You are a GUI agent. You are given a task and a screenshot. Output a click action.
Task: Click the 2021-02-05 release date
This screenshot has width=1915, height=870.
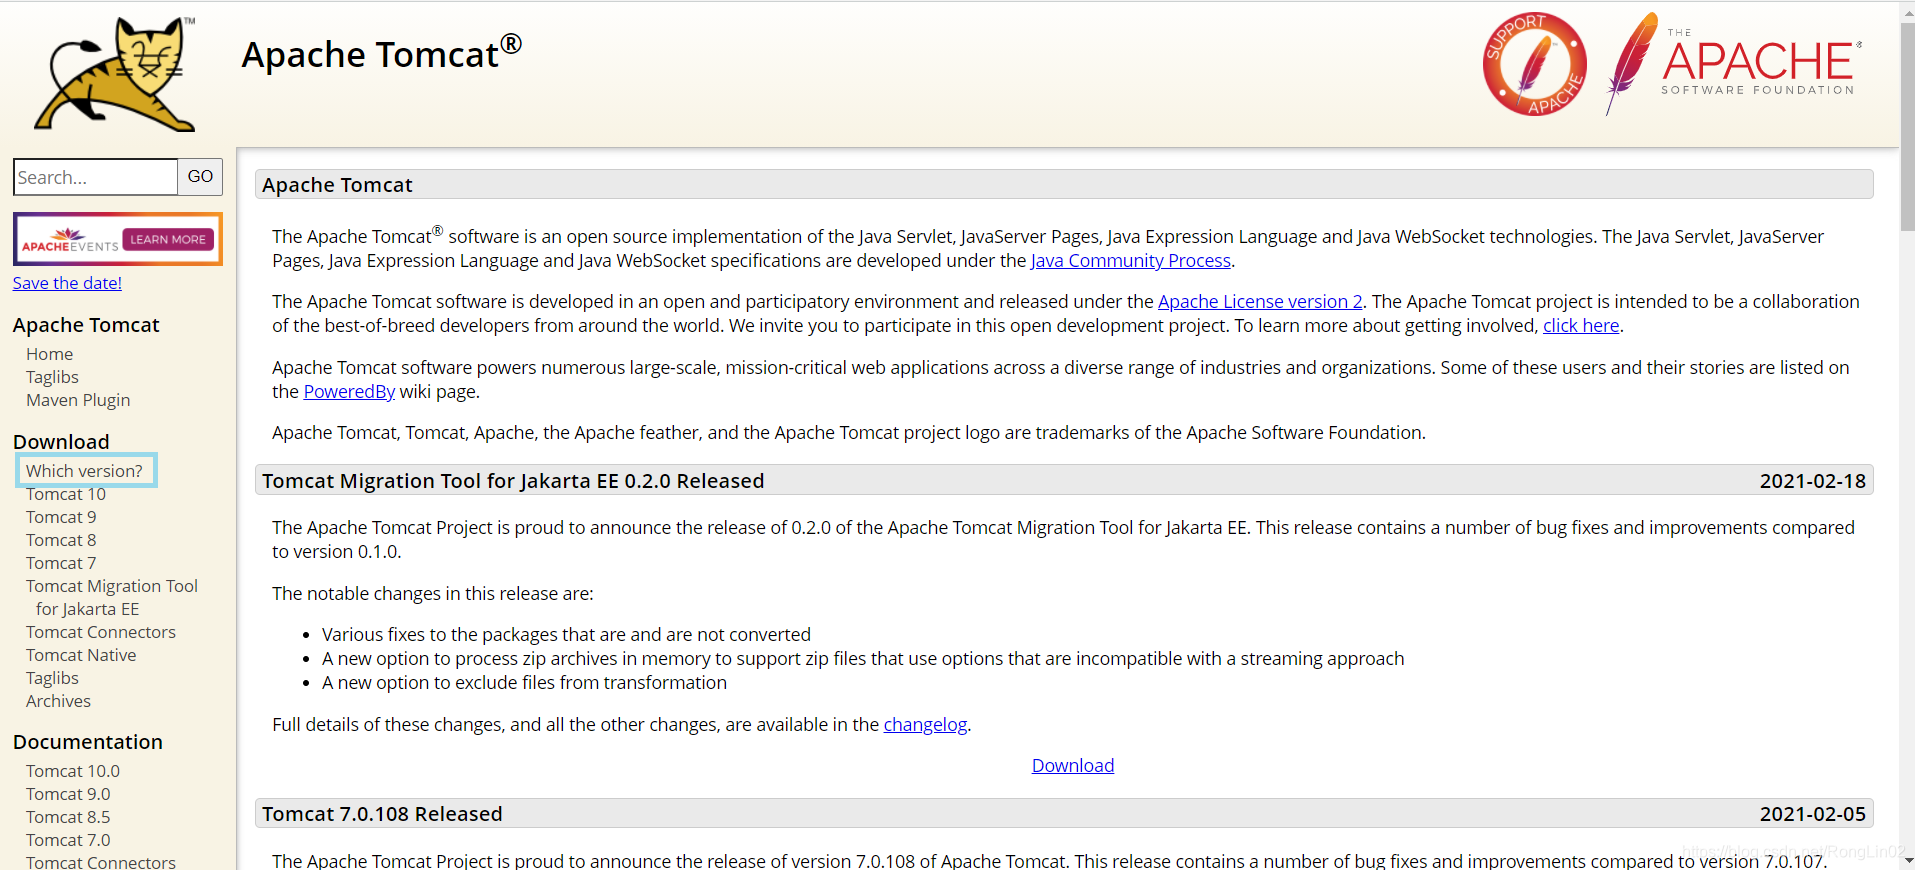[x=1812, y=814]
